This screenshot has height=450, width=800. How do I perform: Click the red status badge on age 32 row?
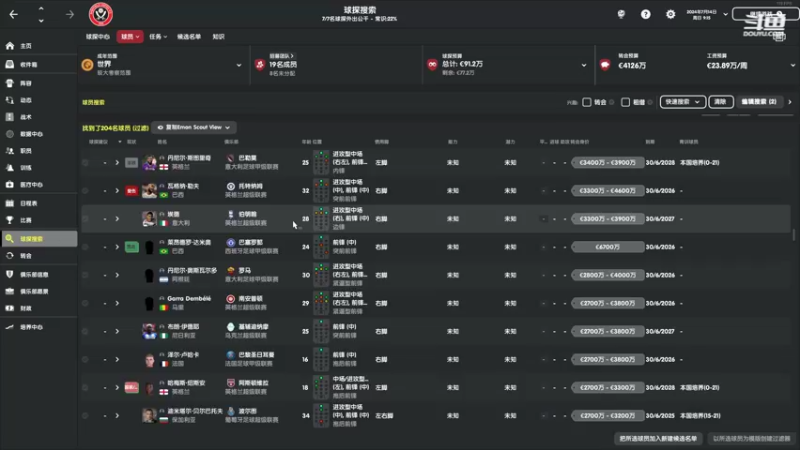(x=132, y=191)
